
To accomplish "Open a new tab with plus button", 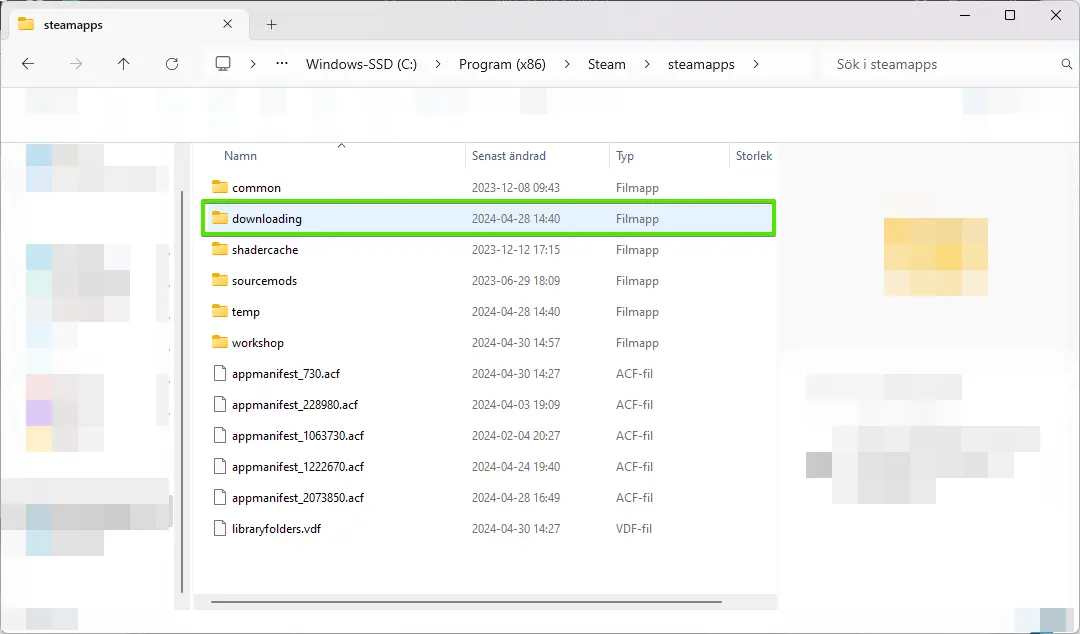I will (x=271, y=25).
